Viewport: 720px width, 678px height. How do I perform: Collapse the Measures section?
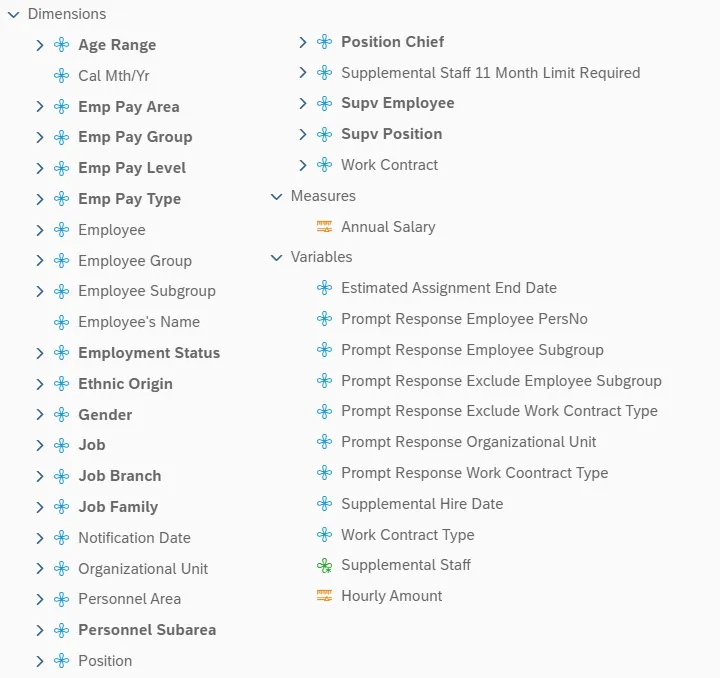[277, 196]
